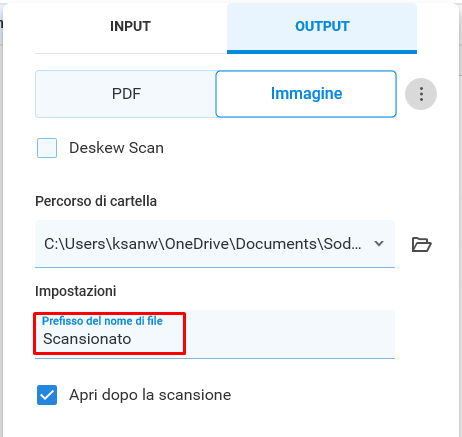Switch to the INPUT tab
The width and height of the screenshot is (462, 437).
131,27
